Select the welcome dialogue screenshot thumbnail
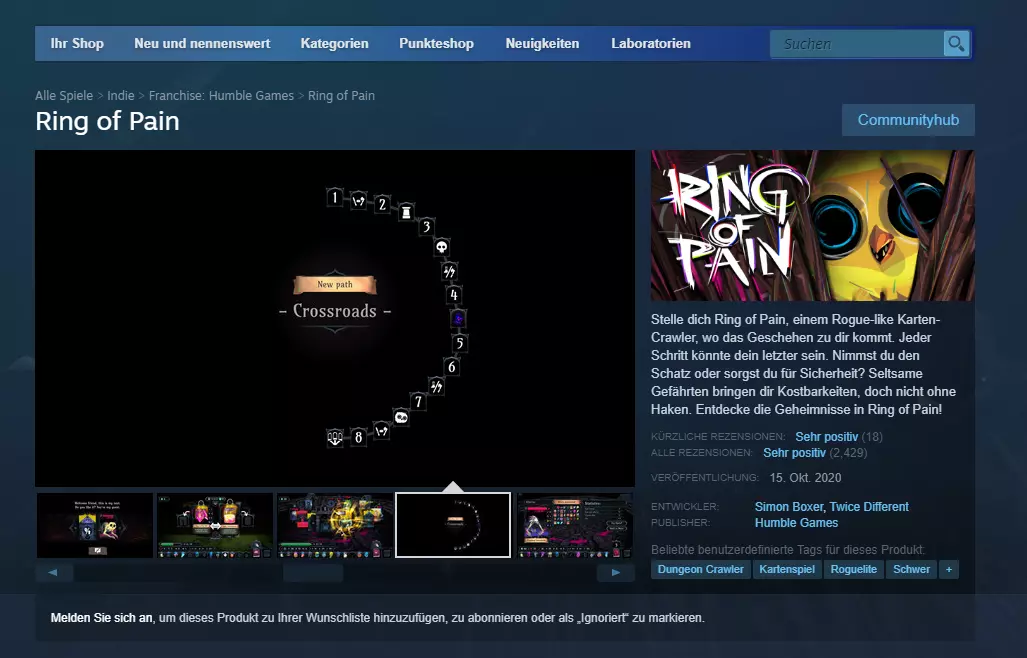Viewport: 1027px width, 658px height. pyautogui.click(x=95, y=525)
